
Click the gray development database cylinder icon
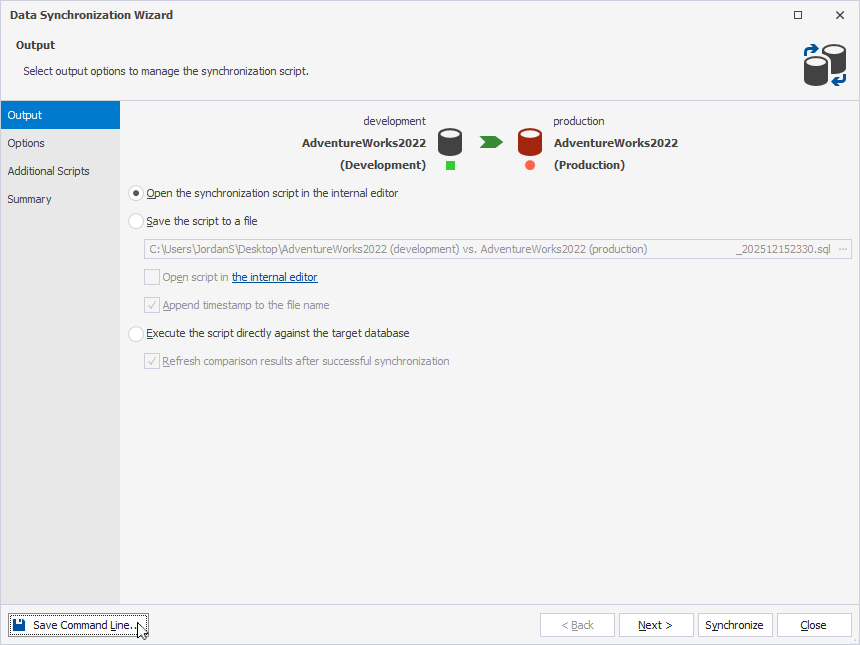point(450,143)
